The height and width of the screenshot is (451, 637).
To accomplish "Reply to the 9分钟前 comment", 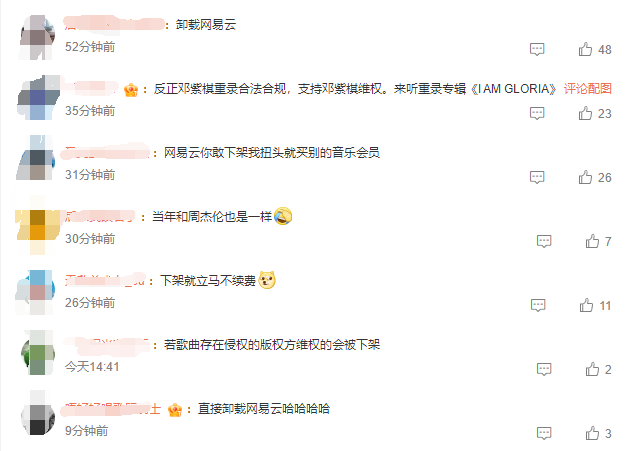I will (x=544, y=434).
